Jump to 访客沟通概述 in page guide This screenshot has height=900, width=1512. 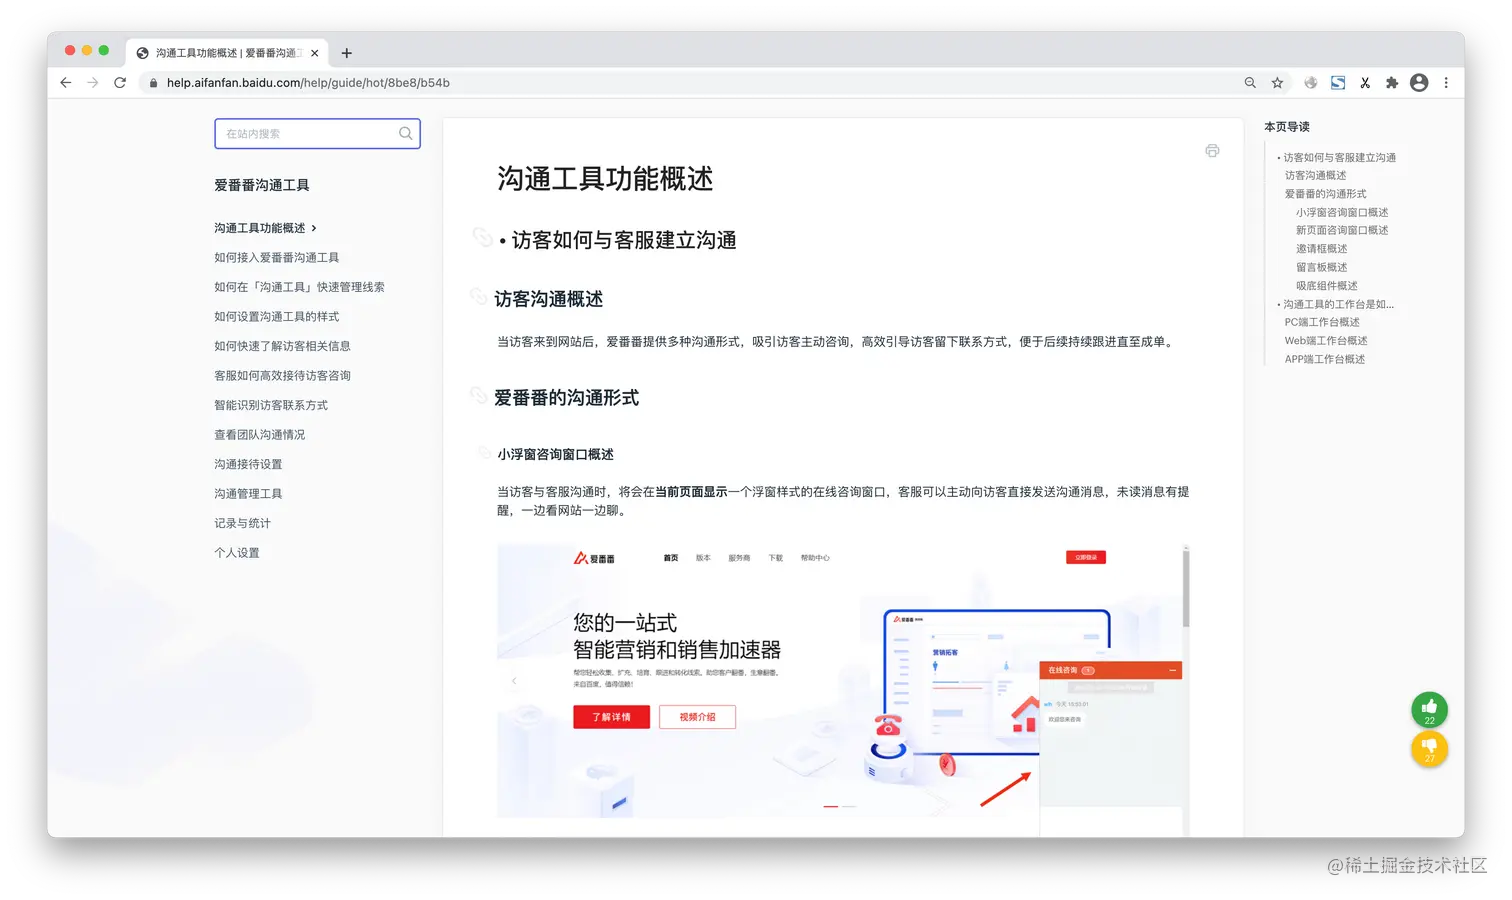click(1315, 176)
